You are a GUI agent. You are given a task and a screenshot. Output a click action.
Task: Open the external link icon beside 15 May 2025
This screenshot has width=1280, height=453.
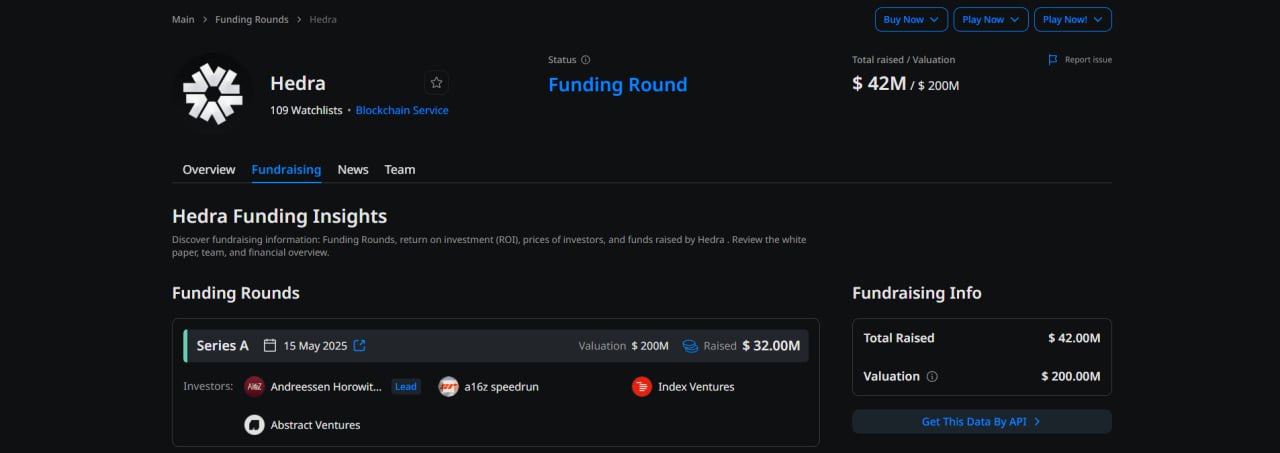coord(360,346)
